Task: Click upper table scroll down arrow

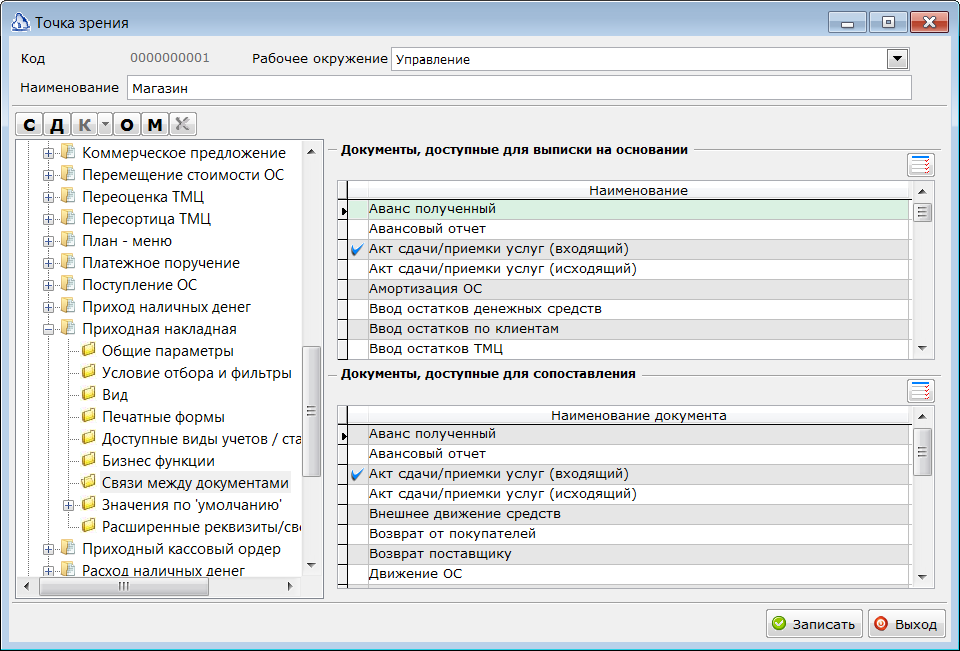Action: 923,348
